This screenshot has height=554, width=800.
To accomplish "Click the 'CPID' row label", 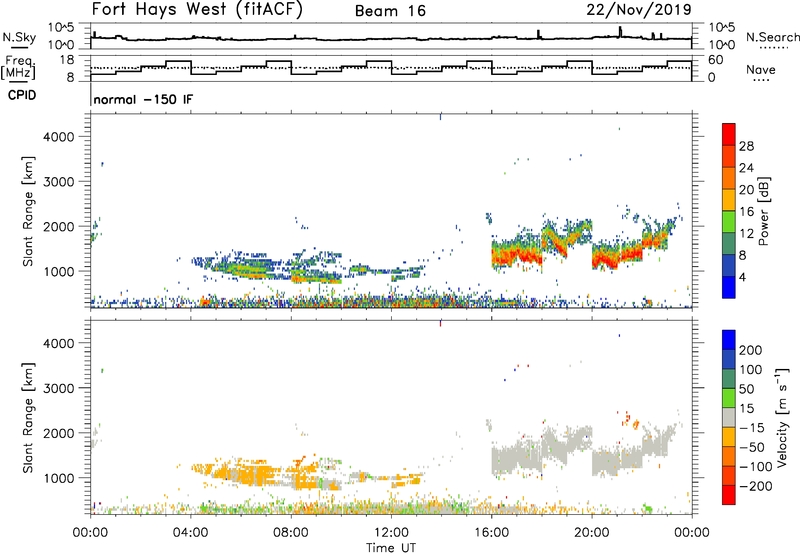I will pos(22,95).
